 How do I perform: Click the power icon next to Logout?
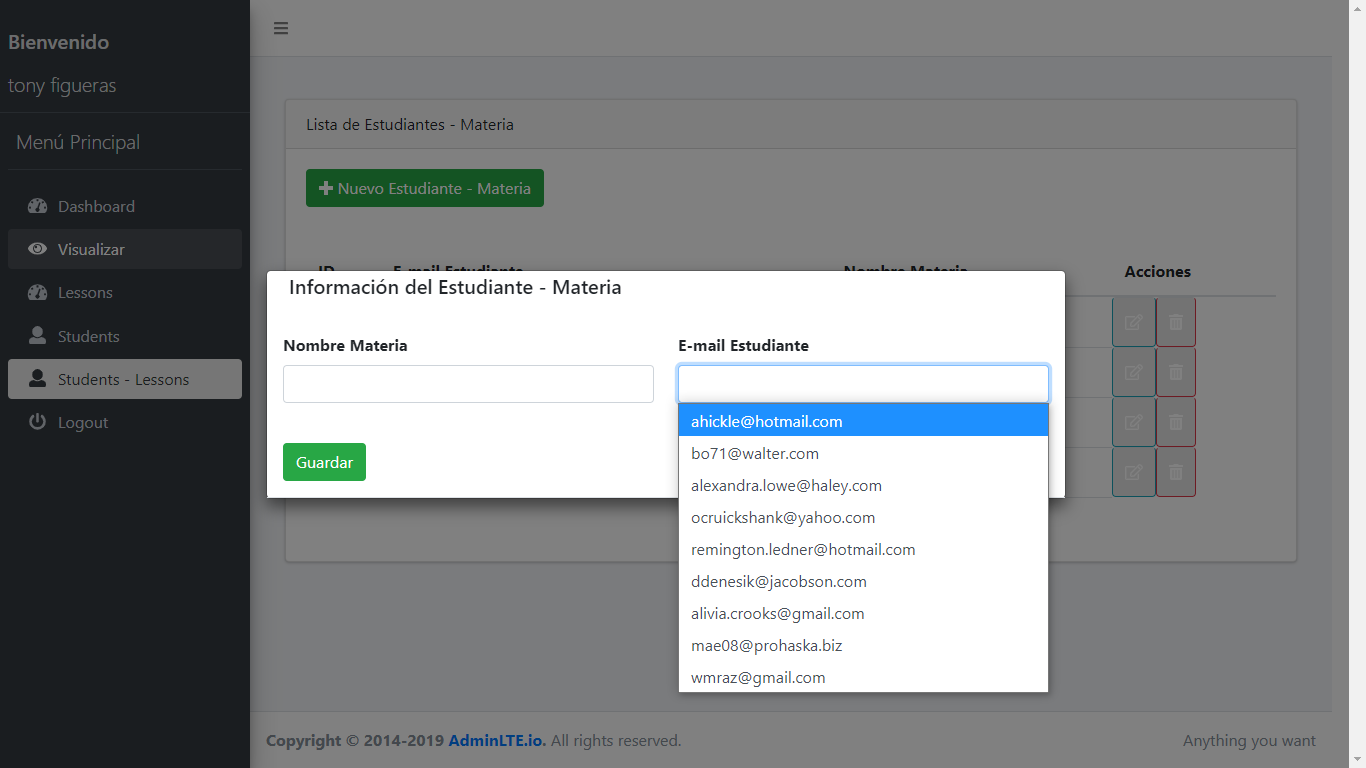pos(37,421)
